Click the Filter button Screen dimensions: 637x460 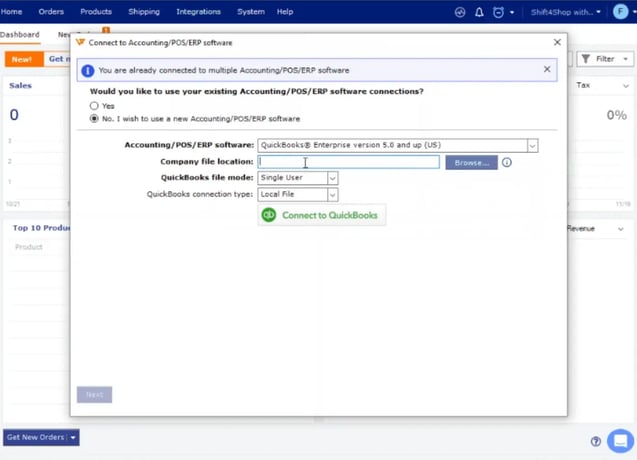[605, 59]
